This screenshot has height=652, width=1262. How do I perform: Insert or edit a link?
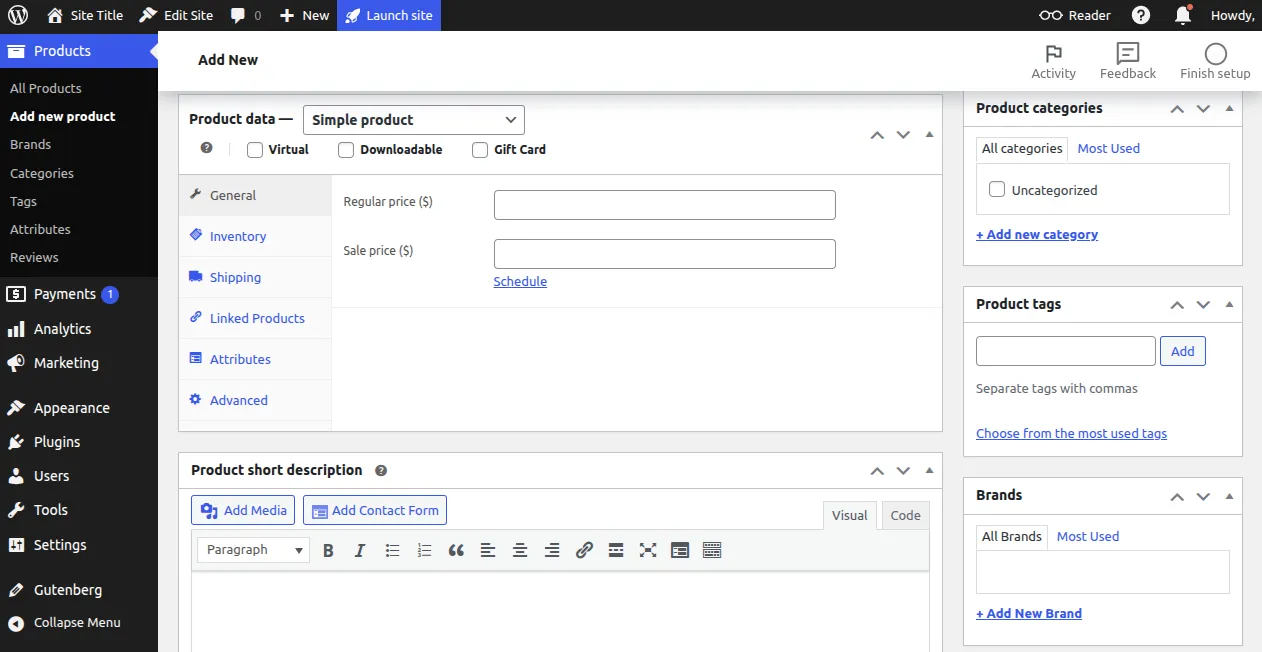584,550
